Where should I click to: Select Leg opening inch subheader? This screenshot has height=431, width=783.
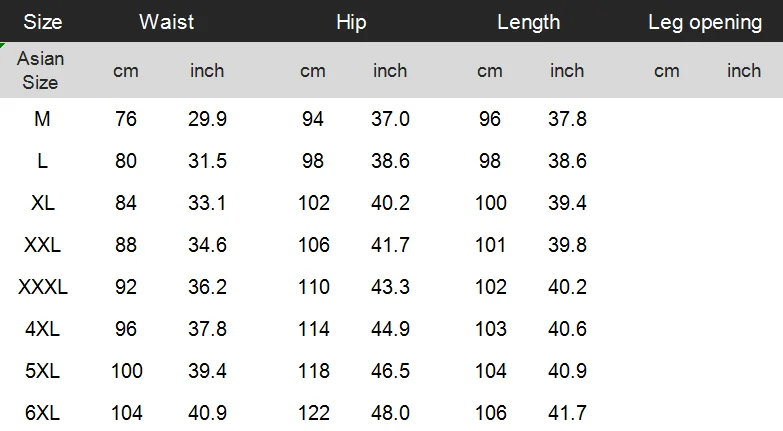point(744,70)
